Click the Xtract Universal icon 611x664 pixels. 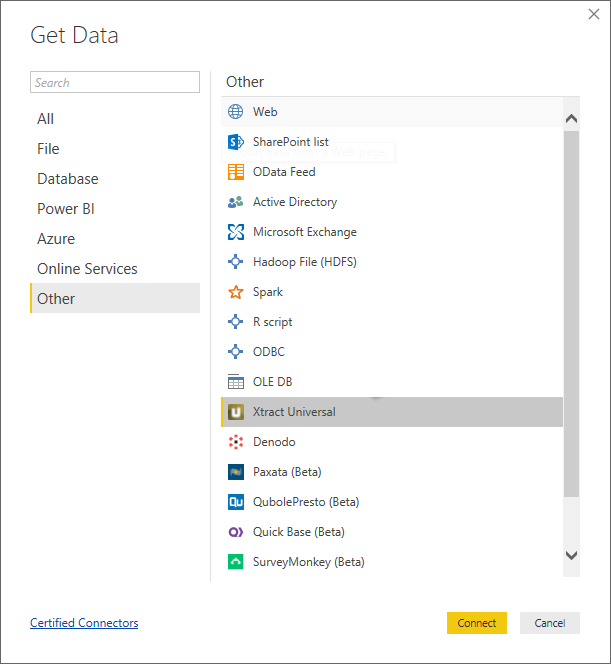click(x=235, y=412)
